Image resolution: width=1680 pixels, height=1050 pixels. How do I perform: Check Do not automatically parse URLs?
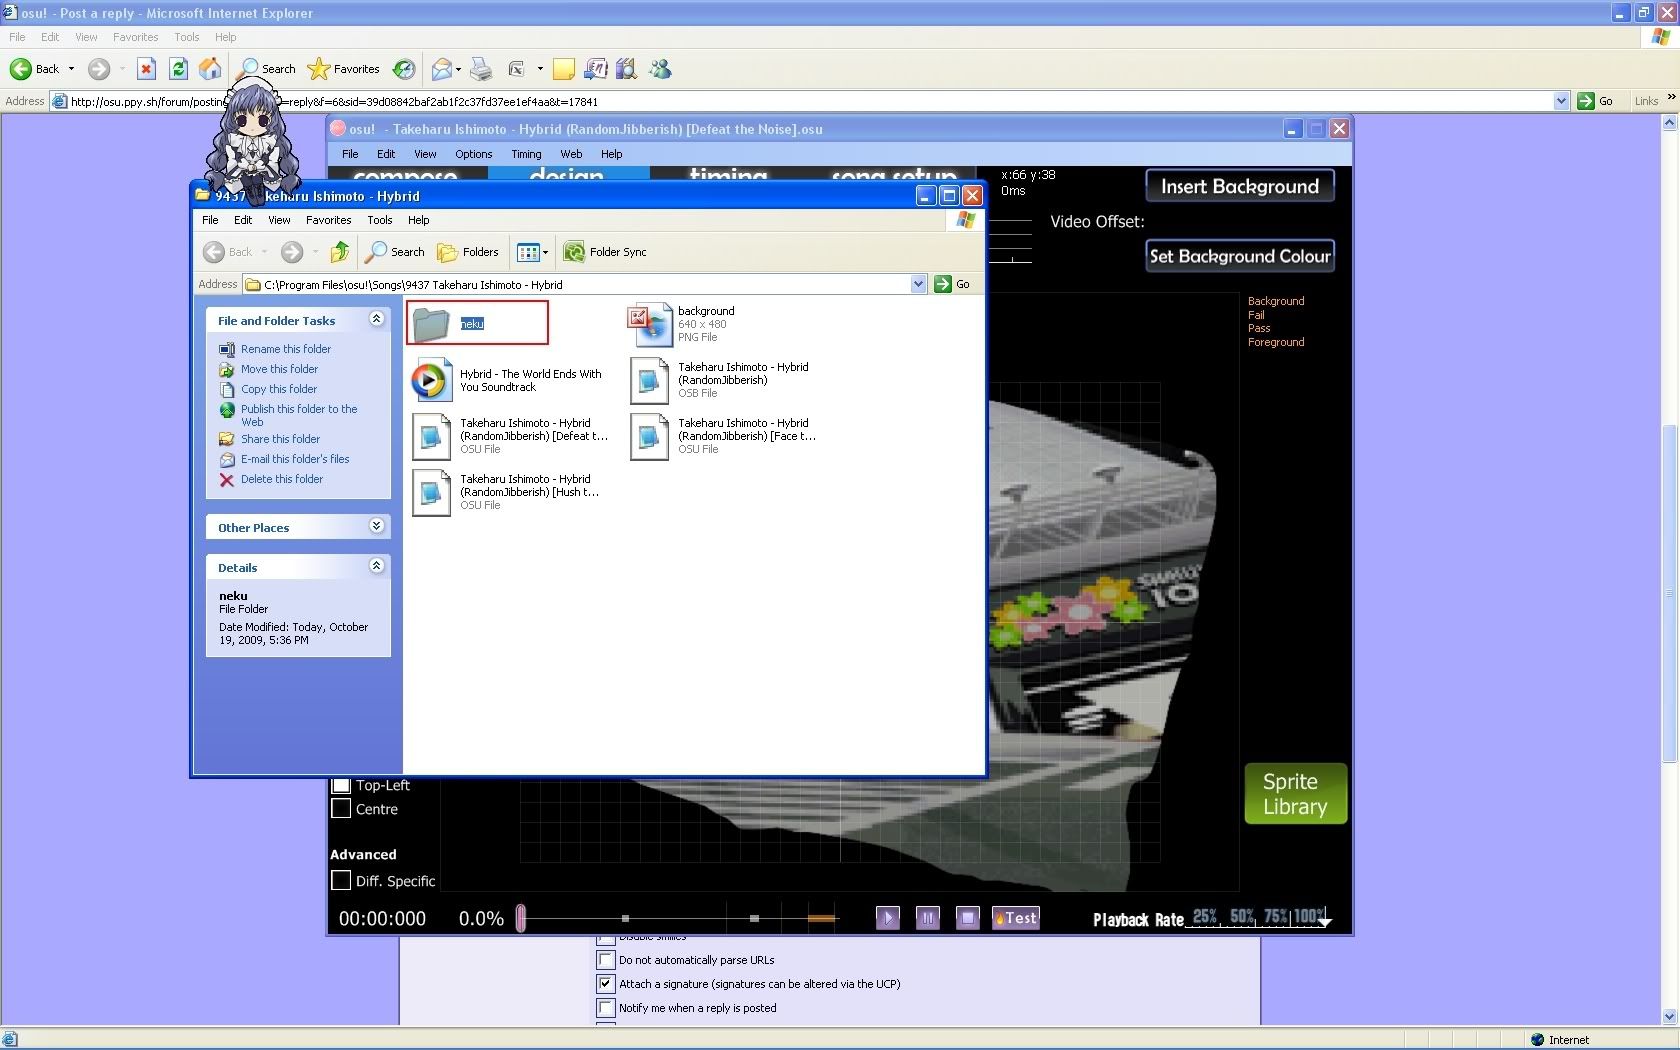point(605,960)
